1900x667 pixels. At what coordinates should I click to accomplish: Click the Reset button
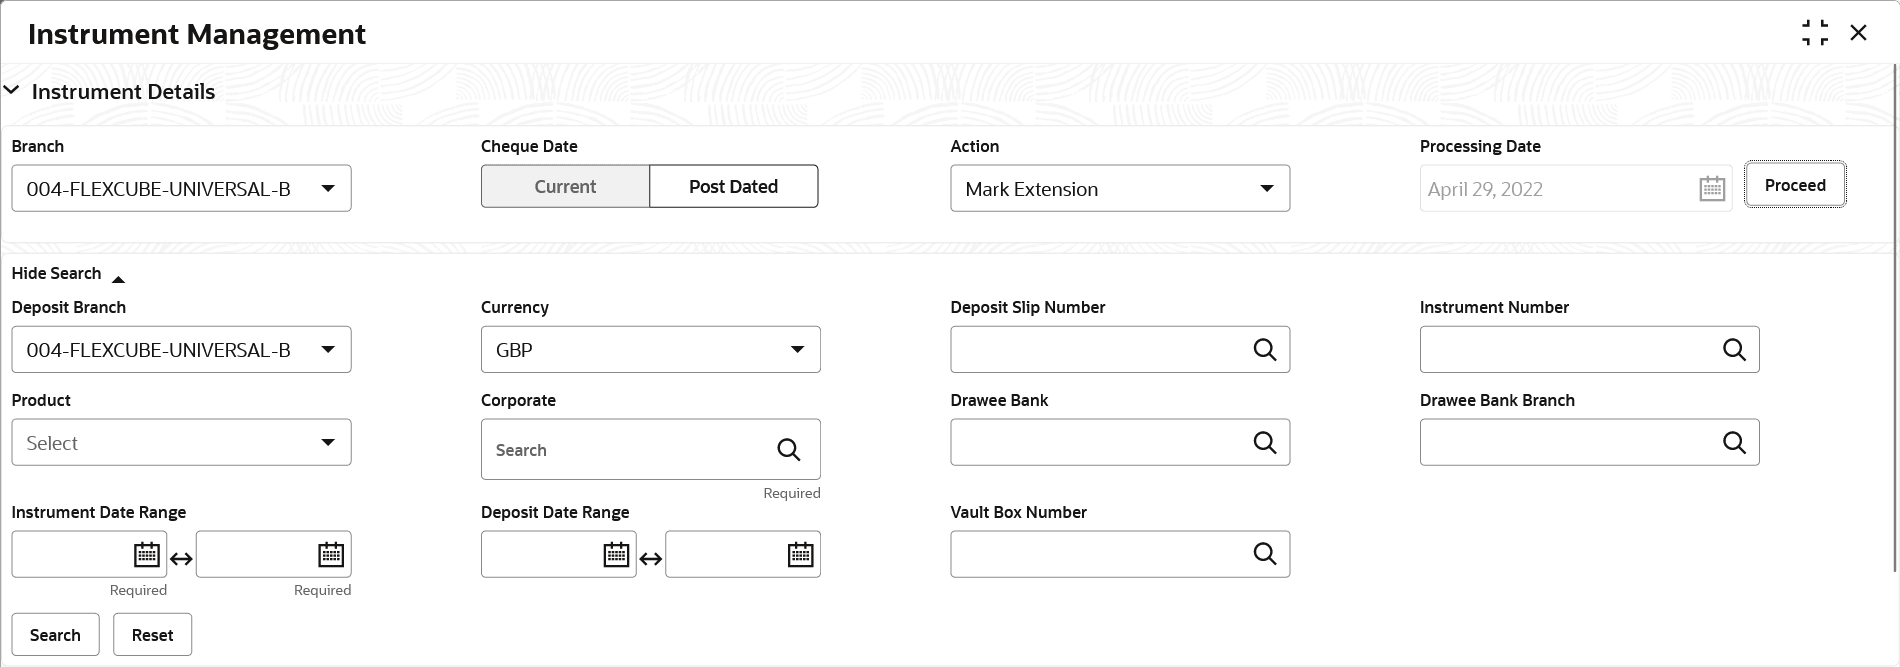[x=152, y=635]
